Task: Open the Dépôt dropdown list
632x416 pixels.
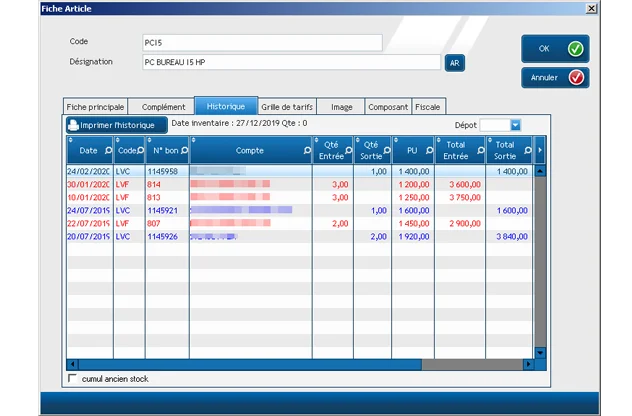Action: click(516, 125)
